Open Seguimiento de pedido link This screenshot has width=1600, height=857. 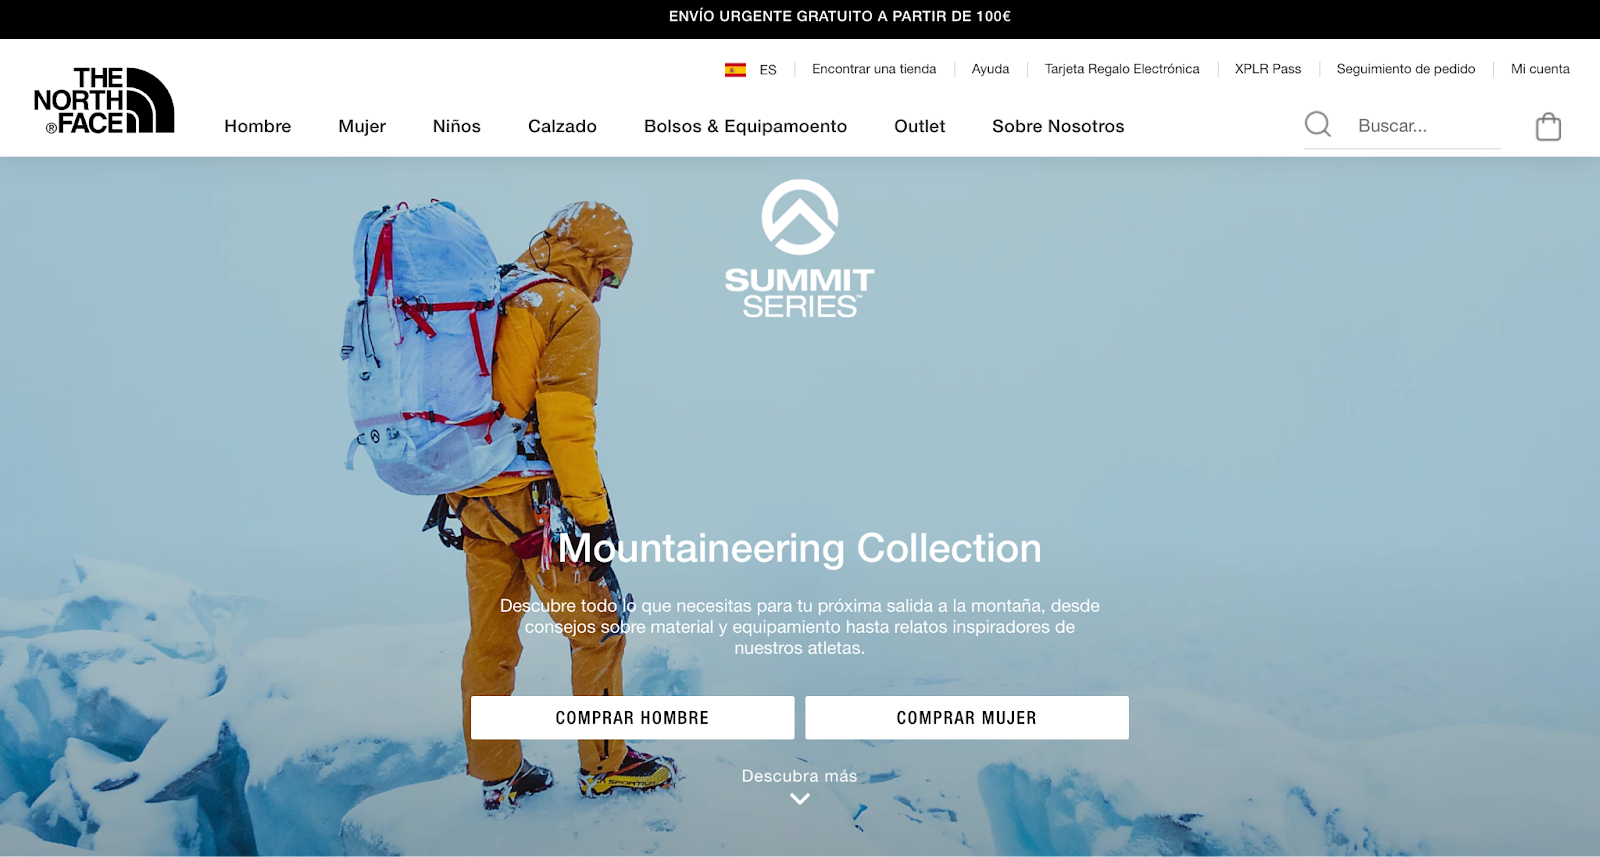tap(1406, 69)
